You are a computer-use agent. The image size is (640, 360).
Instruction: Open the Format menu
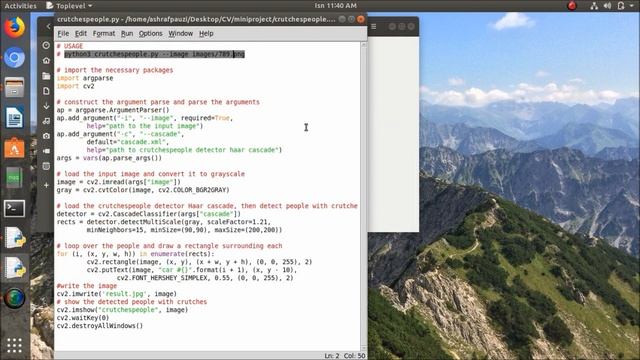104,33
